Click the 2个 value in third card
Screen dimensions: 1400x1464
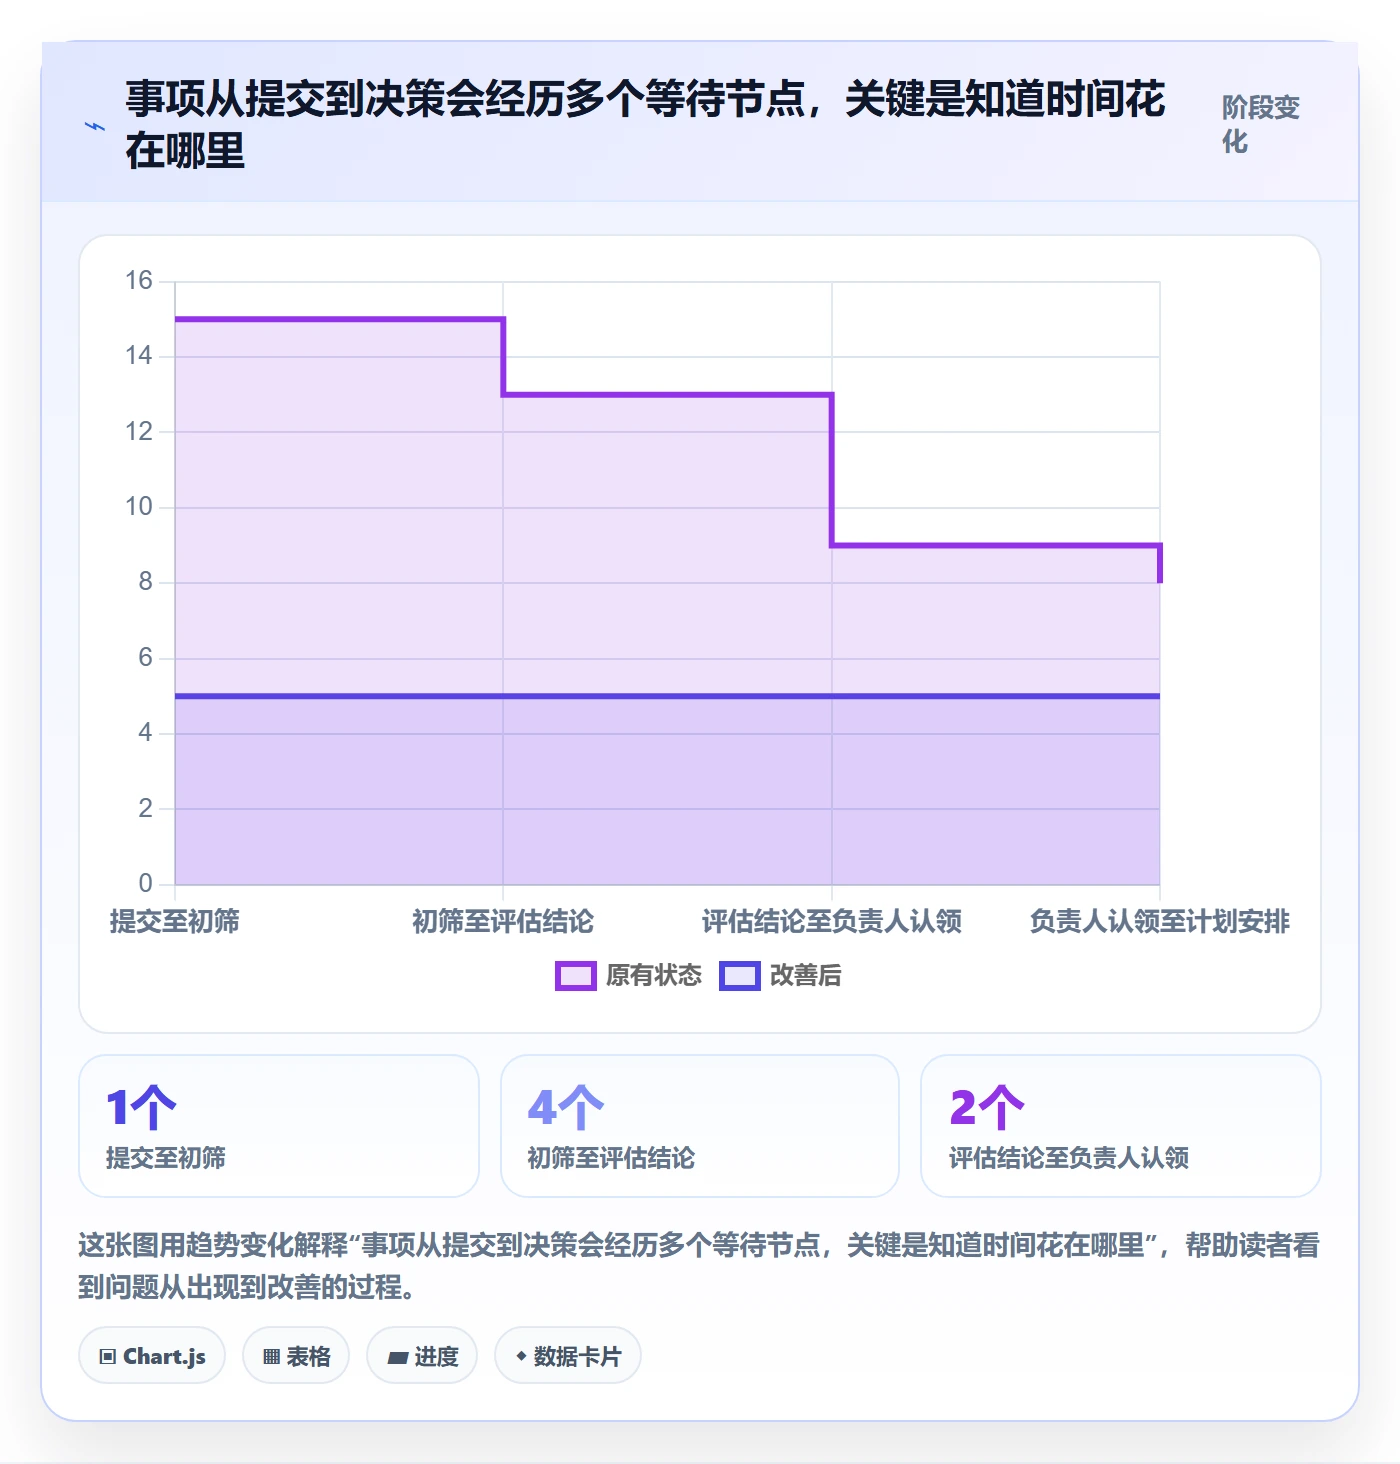[x=987, y=1108]
